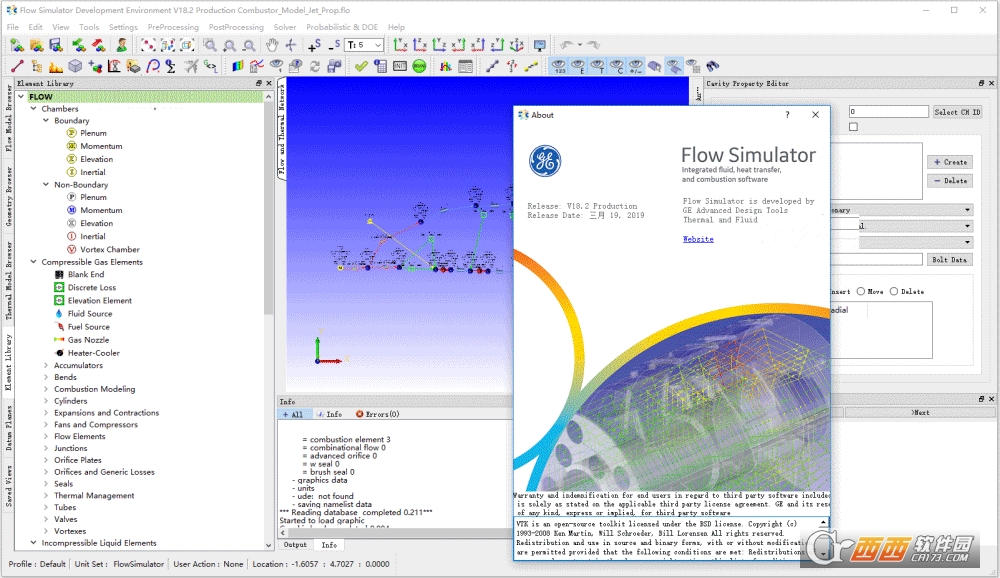Expand the Accumulators tree node

tap(46, 365)
